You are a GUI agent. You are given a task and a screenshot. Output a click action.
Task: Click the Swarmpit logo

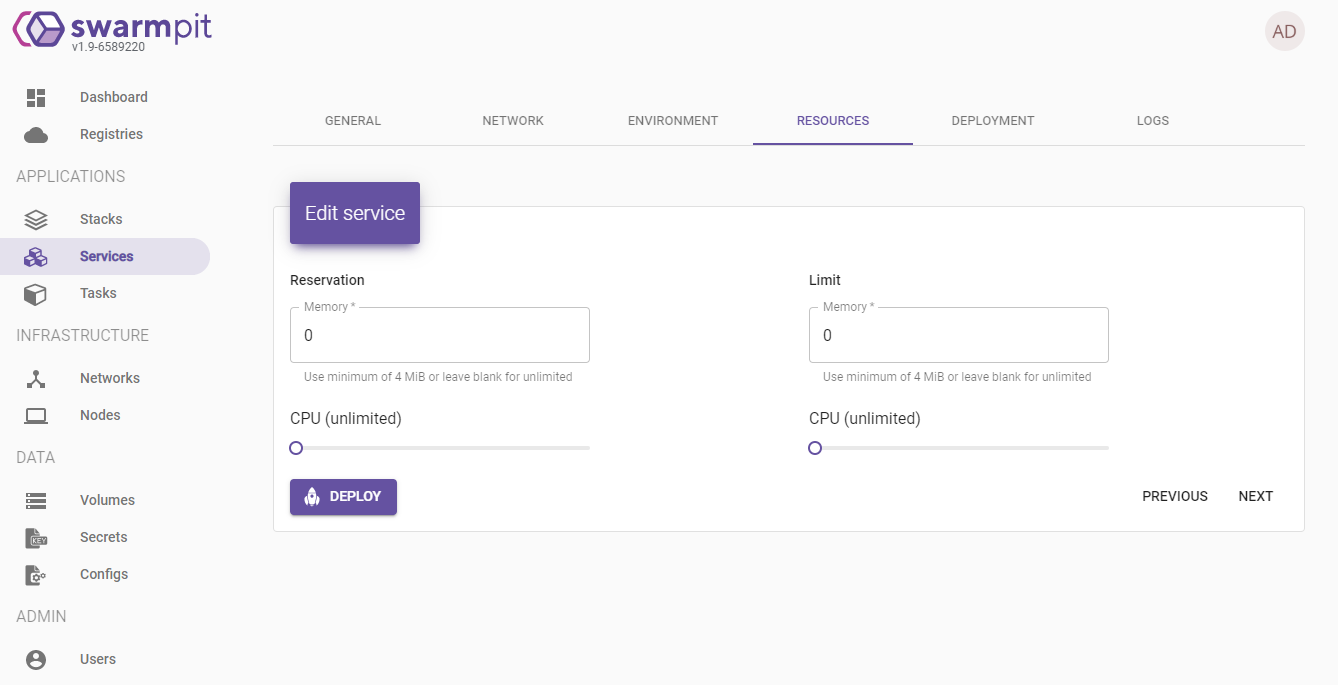[x=110, y=28]
